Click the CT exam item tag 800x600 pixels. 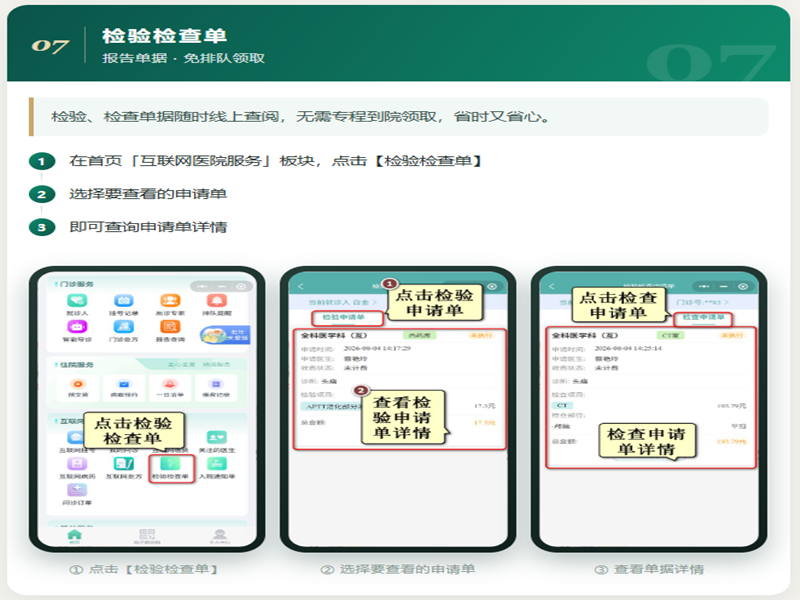point(562,405)
